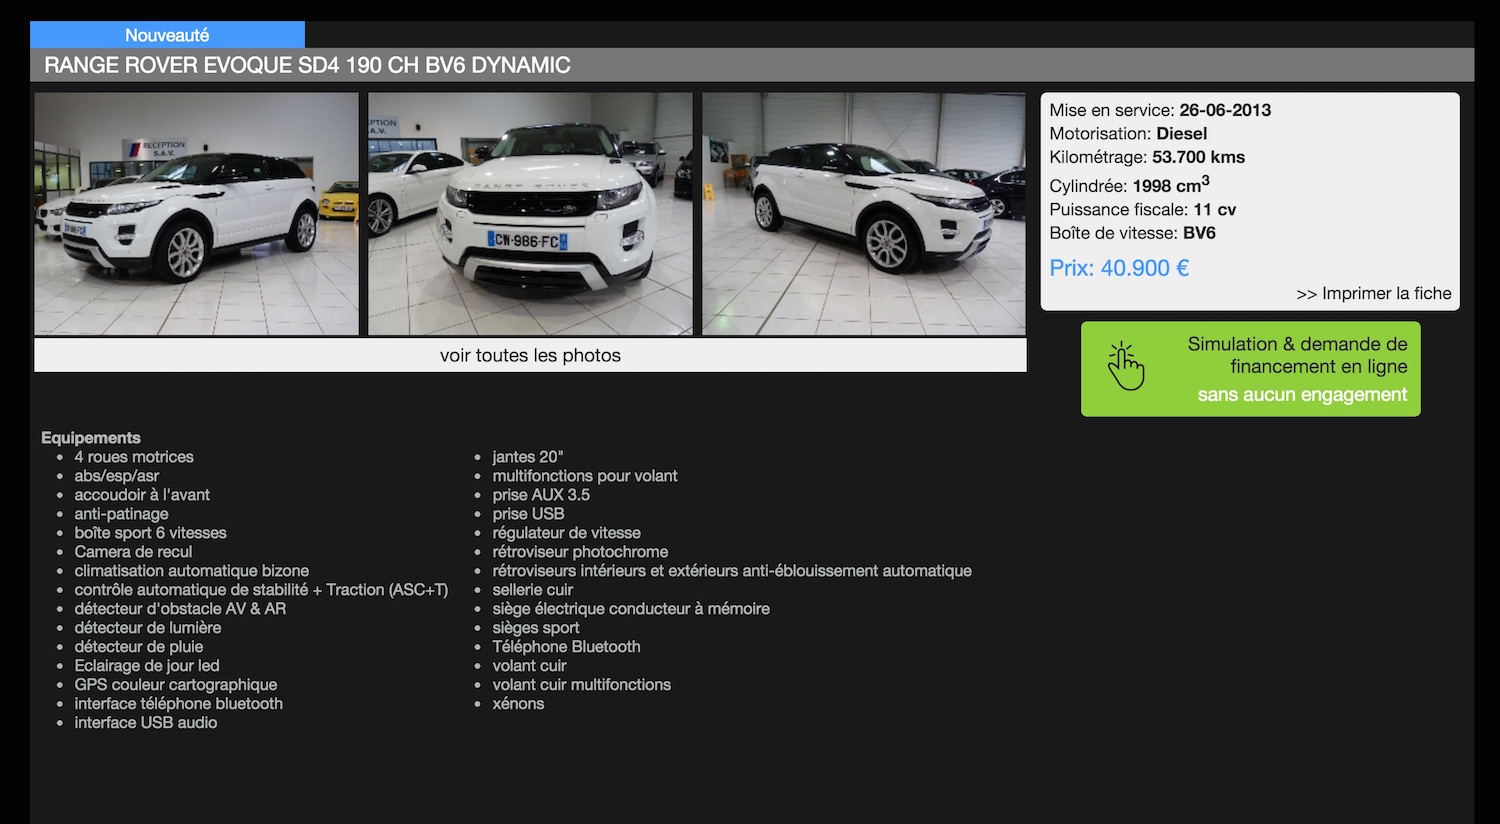Select 'Puissance fiscale: 11 cv' line
Screen dimensions: 1500x824
[1143, 209]
